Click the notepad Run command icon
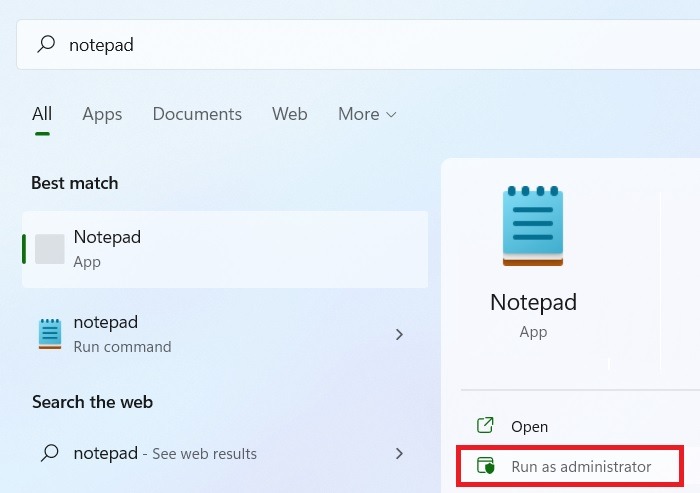Screen dimensions: 700x493 point(50,334)
